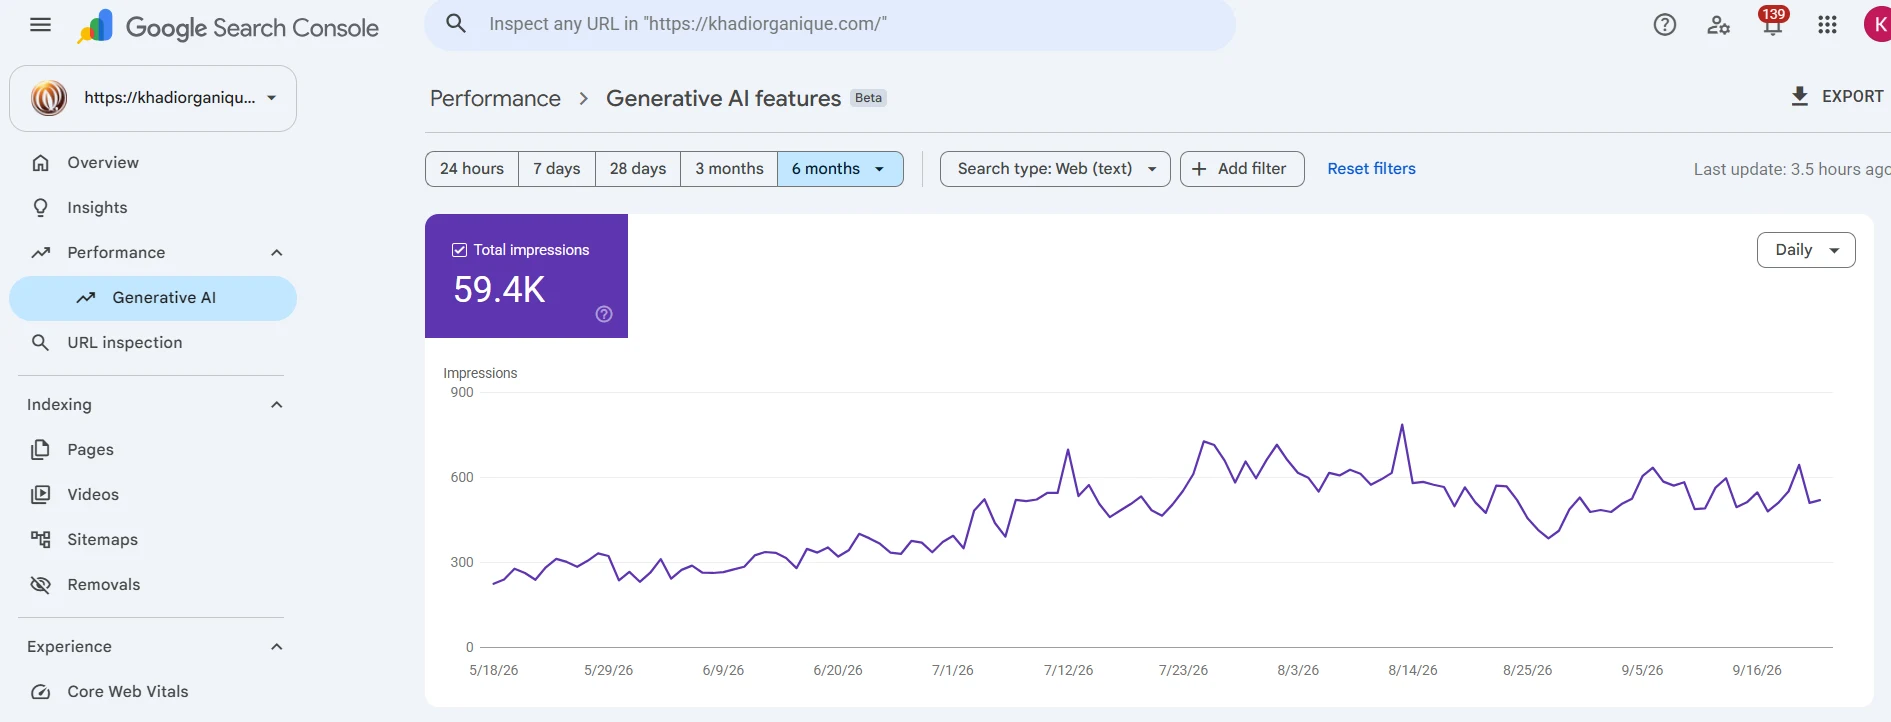Select the 28 days range tab

click(638, 169)
